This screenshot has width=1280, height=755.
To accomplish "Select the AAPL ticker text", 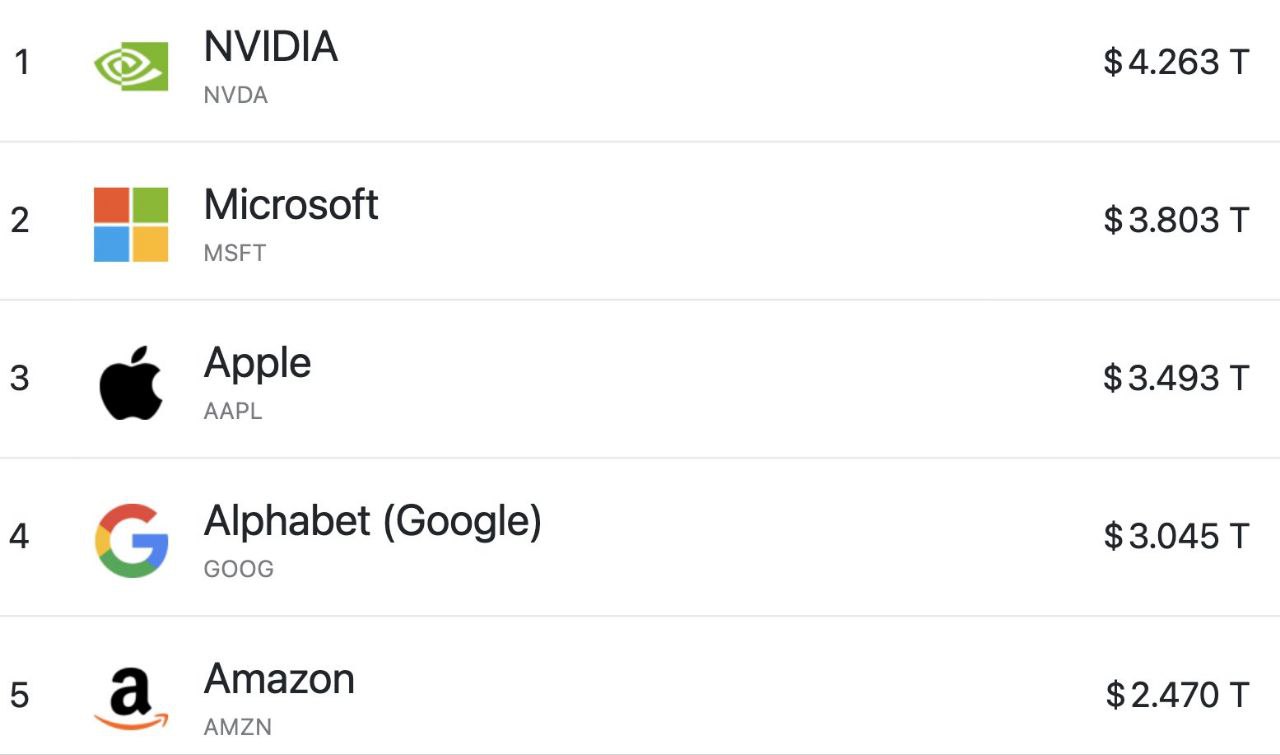I will (x=233, y=411).
